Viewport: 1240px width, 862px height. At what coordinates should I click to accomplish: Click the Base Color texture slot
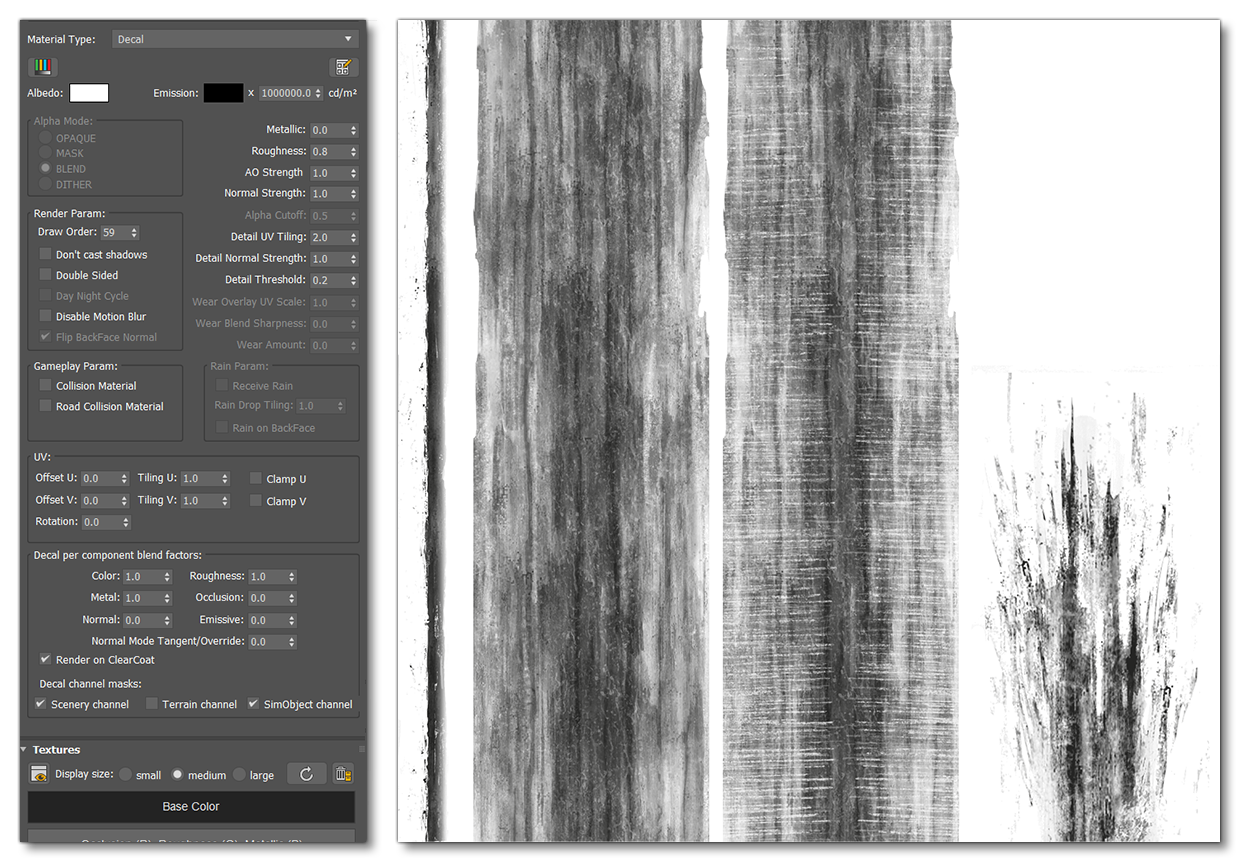[191, 807]
